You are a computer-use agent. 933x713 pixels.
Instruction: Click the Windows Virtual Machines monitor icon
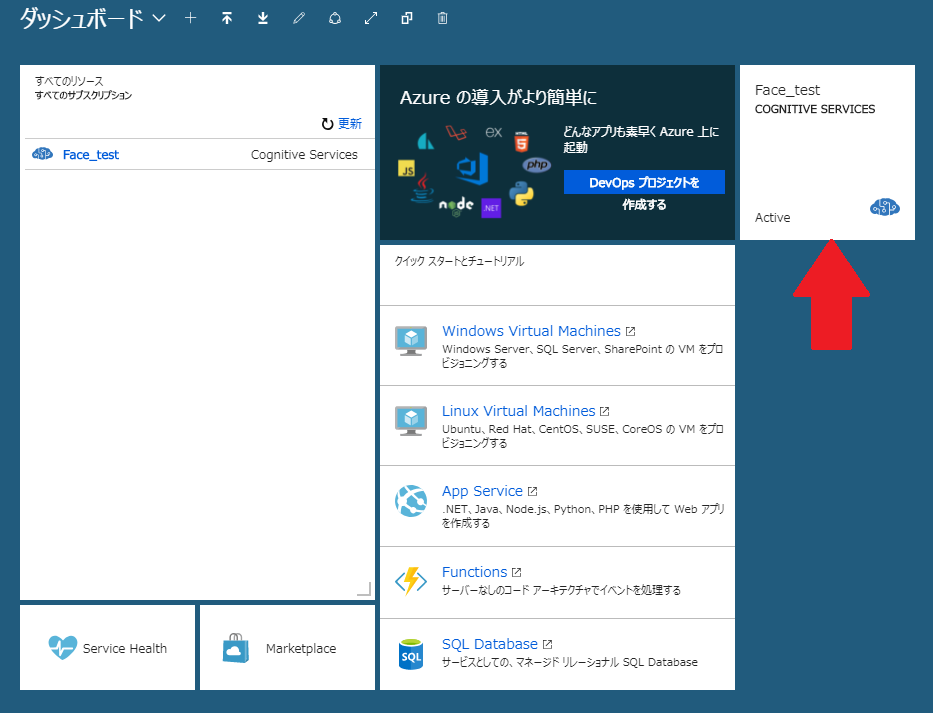(411, 341)
